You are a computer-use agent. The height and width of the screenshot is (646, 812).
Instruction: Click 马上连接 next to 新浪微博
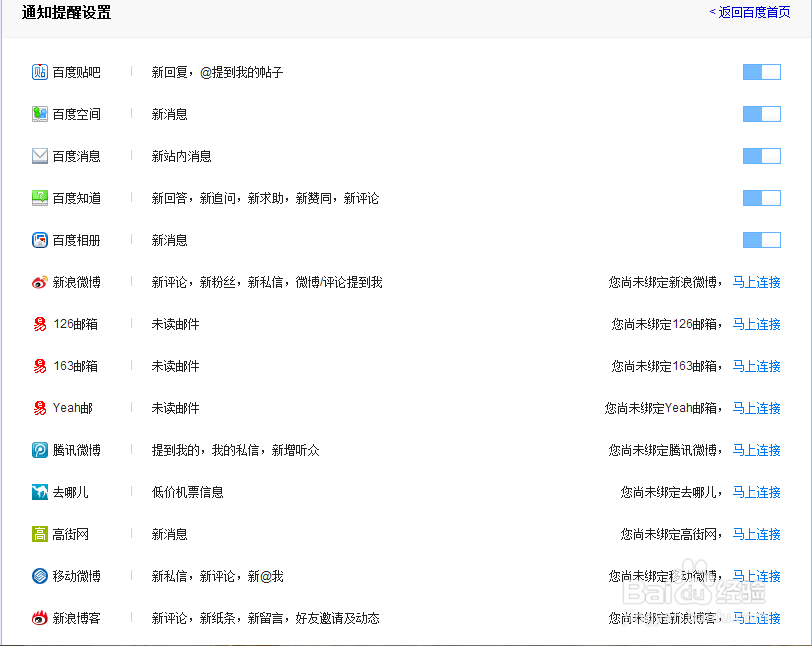coord(757,282)
